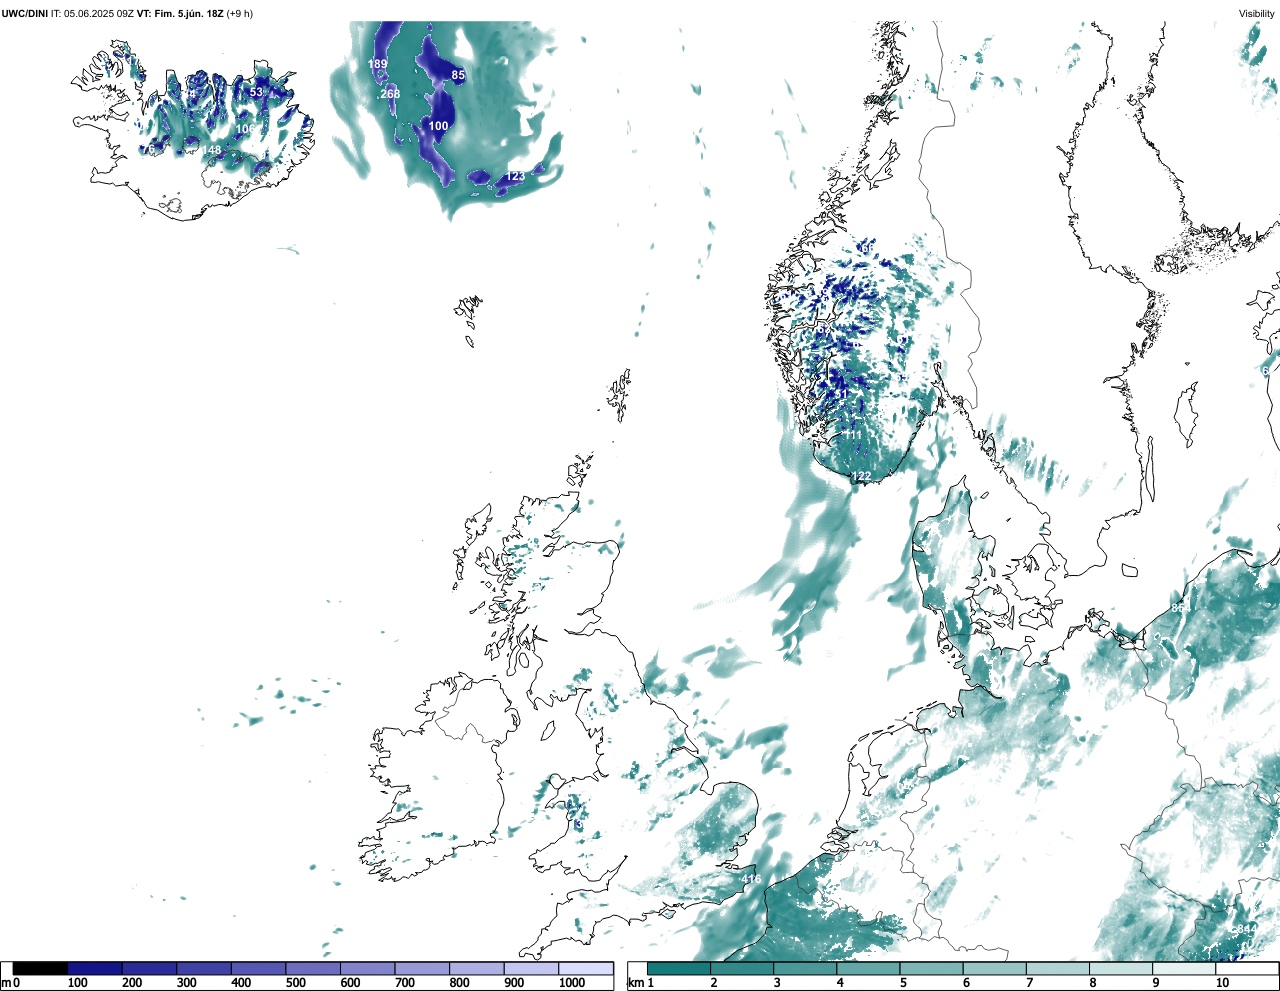Screen dimensions: 1280x991
Task: Click the 'm' unit label on the left legend
Action: (x=6, y=984)
